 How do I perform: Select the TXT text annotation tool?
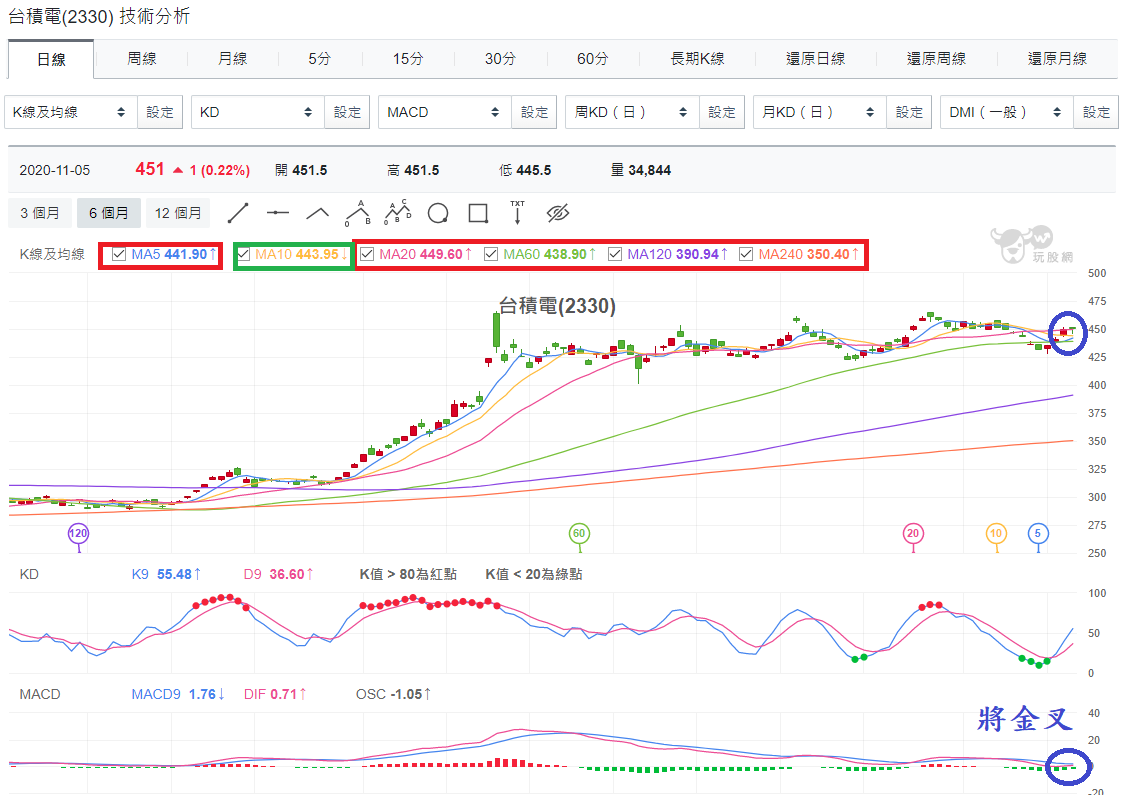click(518, 213)
